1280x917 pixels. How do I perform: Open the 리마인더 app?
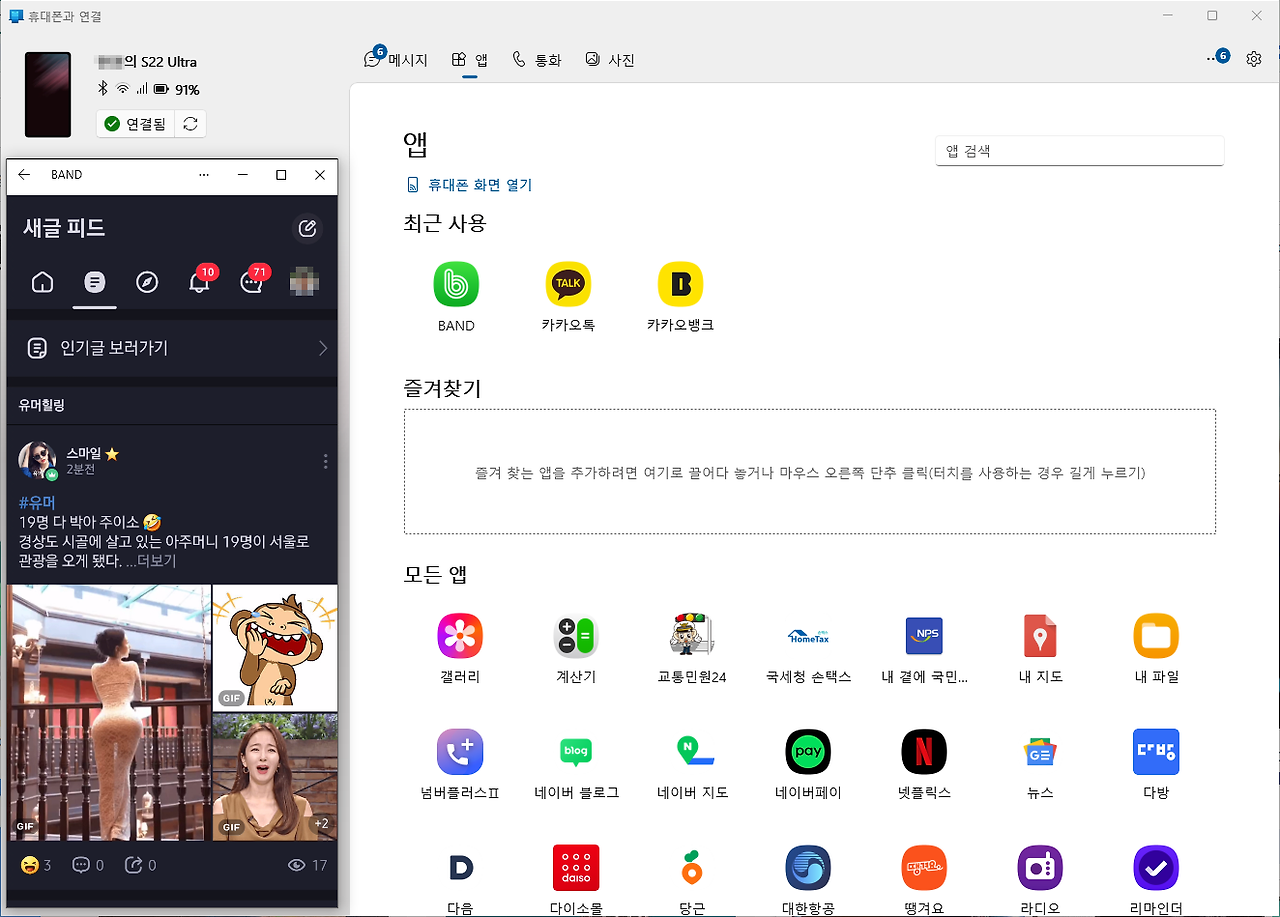click(1156, 868)
